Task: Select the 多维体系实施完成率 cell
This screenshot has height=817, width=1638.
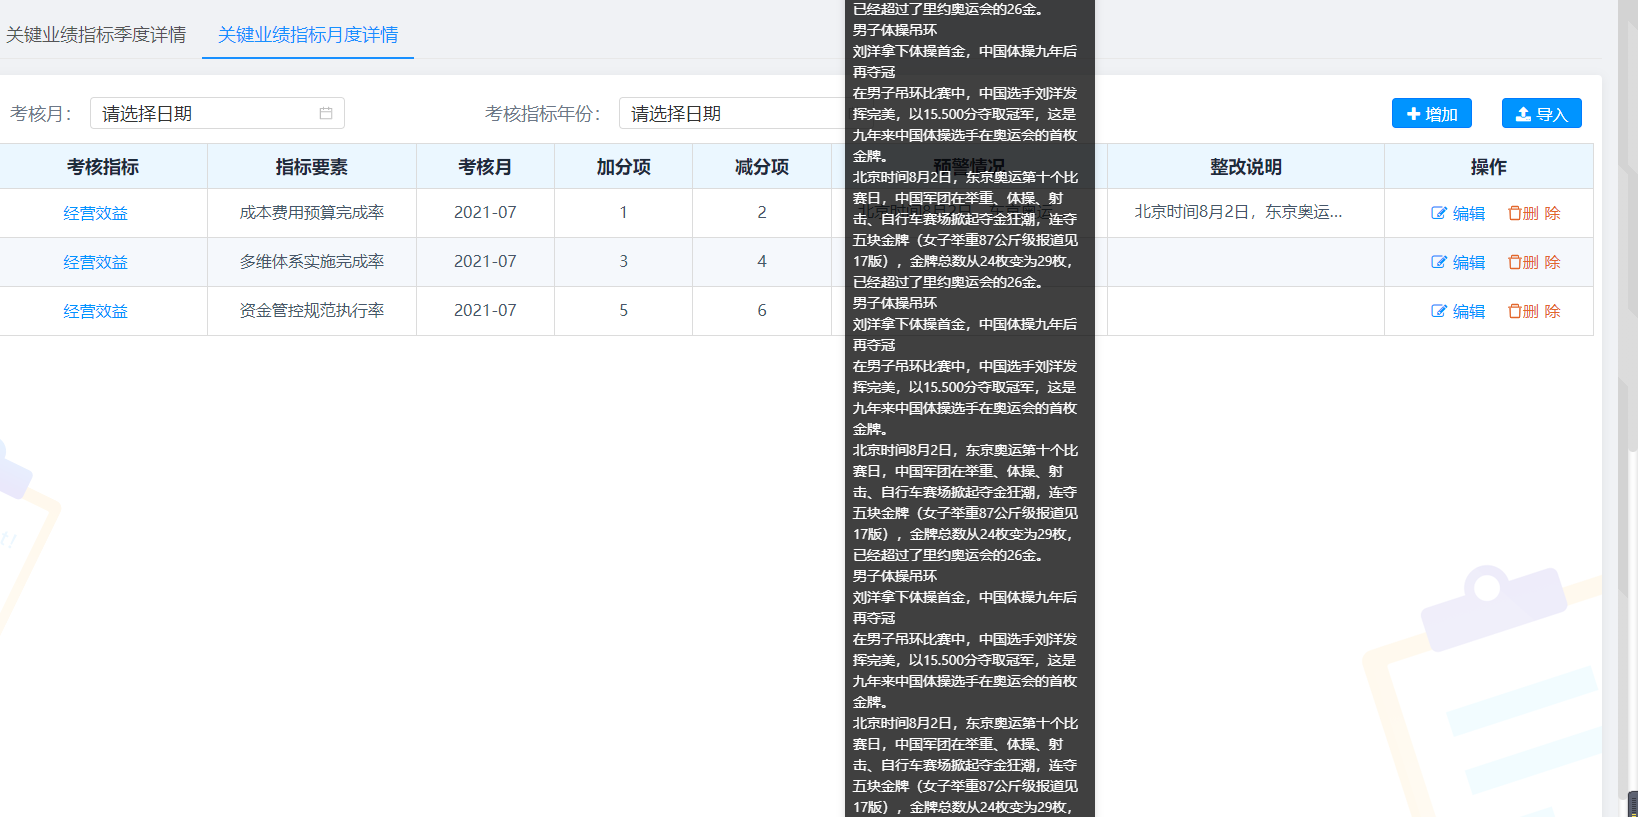Action: tap(312, 261)
